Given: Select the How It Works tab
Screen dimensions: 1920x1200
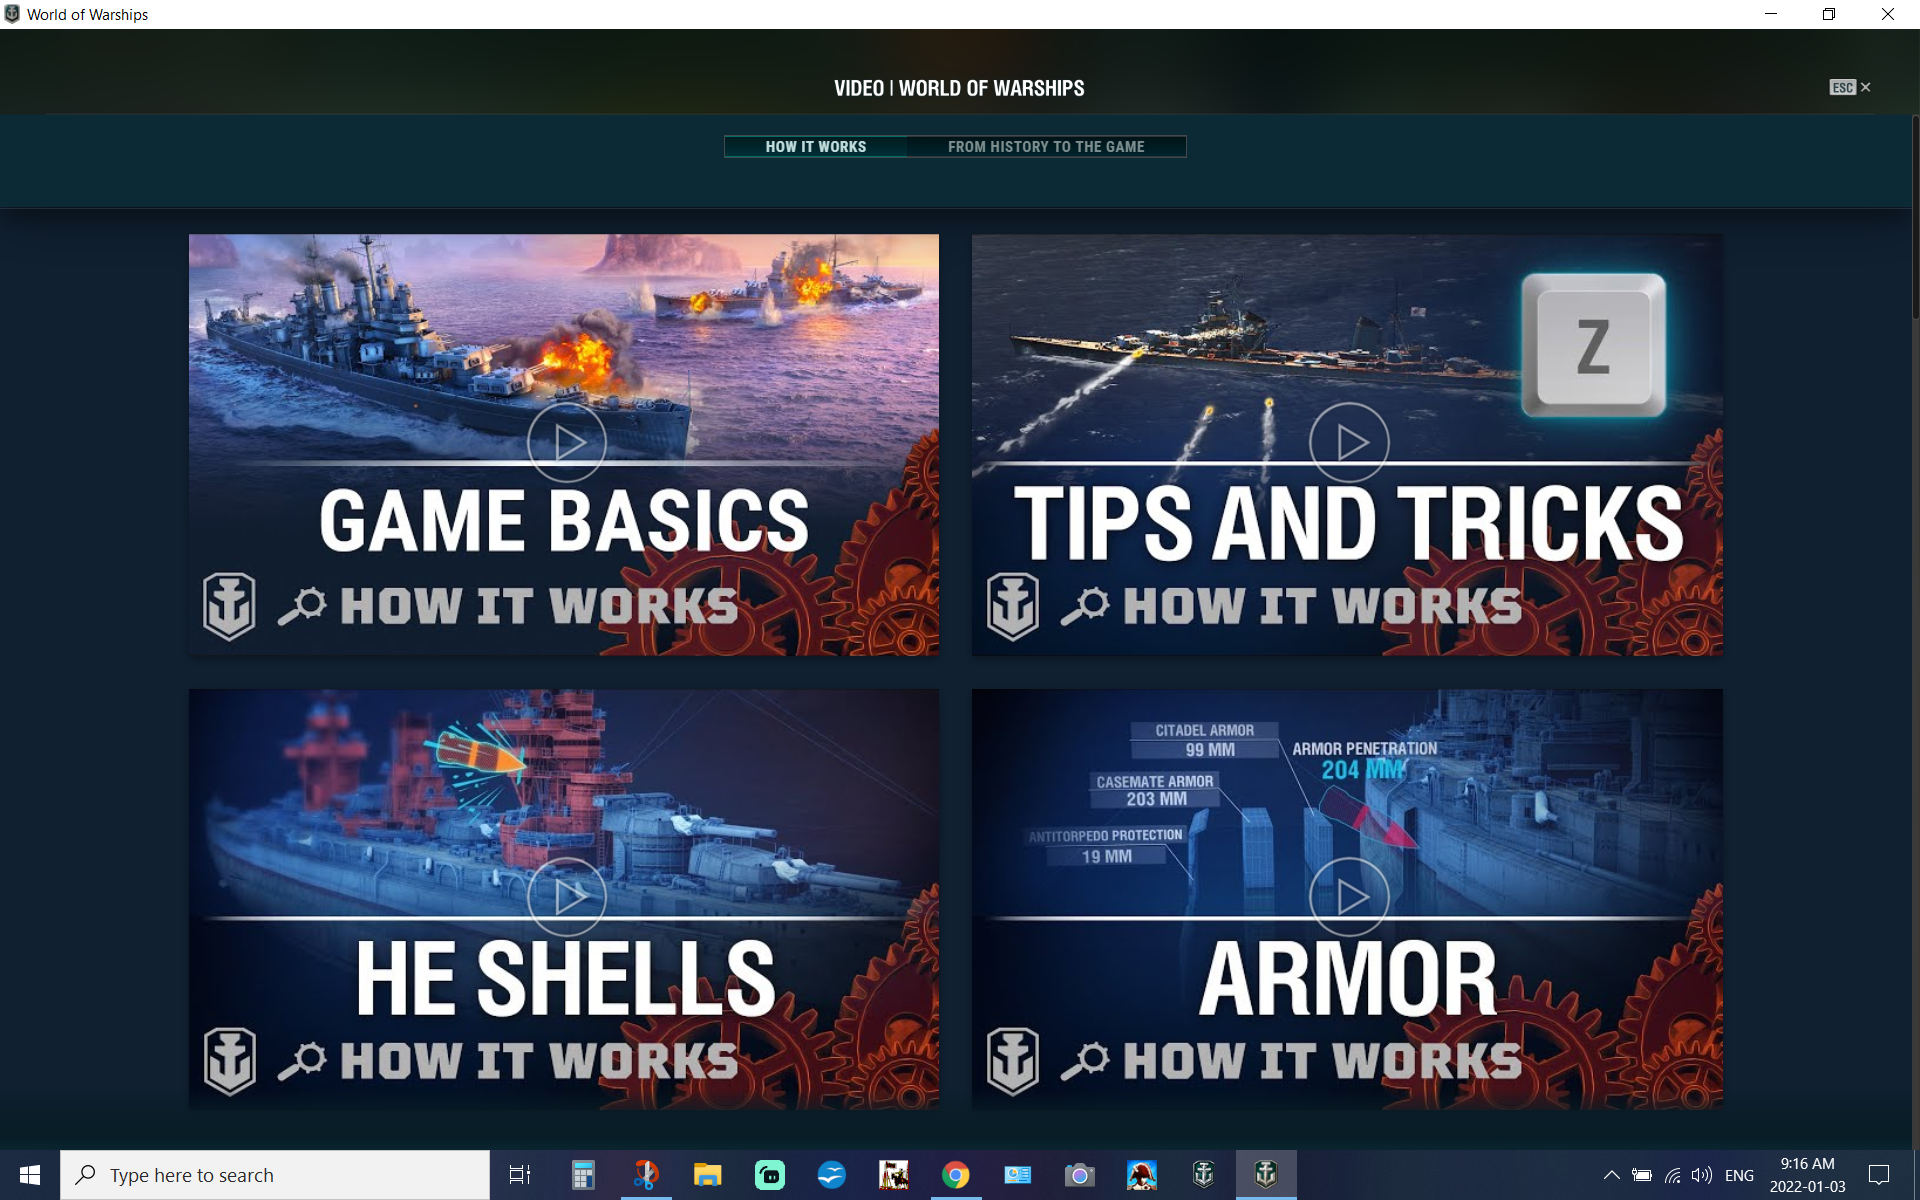Looking at the screenshot, I should point(815,147).
